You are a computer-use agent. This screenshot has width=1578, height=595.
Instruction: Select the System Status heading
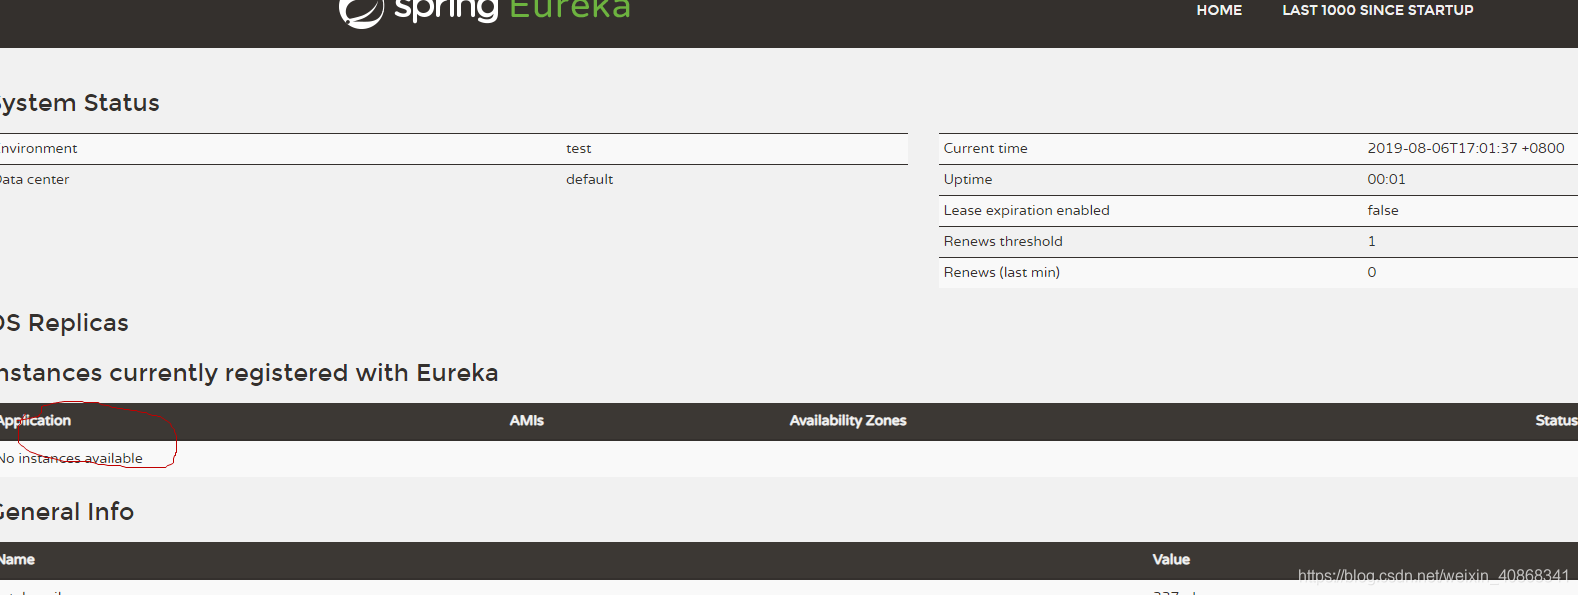point(79,103)
